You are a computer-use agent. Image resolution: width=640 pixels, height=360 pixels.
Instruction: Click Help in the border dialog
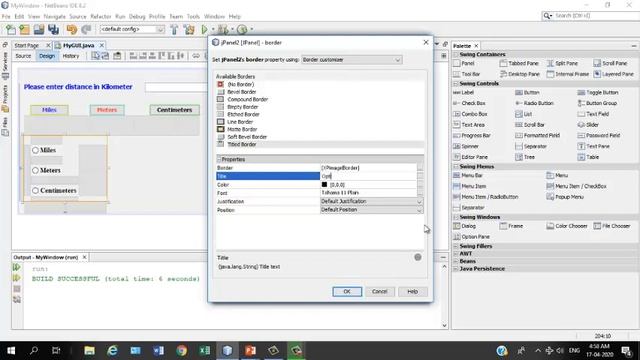click(x=412, y=291)
